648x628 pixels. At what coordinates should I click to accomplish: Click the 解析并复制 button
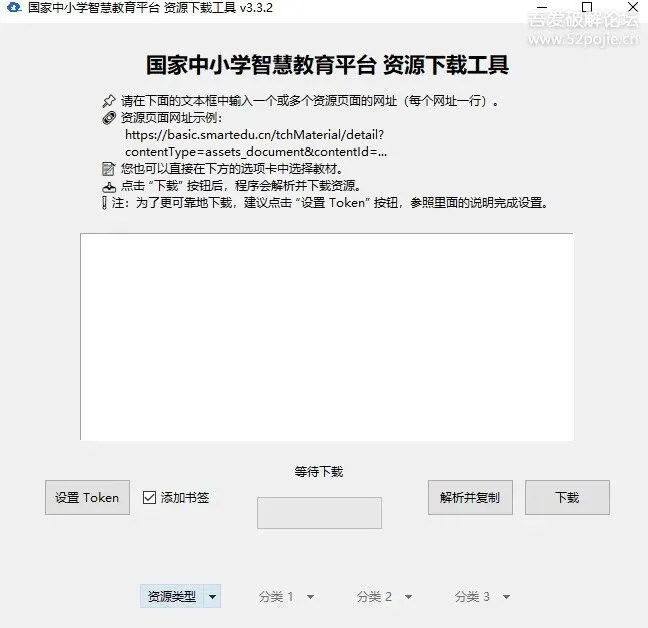point(470,497)
